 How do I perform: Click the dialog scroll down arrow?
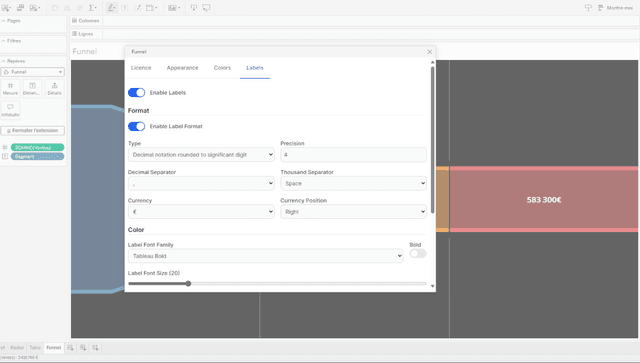(x=433, y=286)
